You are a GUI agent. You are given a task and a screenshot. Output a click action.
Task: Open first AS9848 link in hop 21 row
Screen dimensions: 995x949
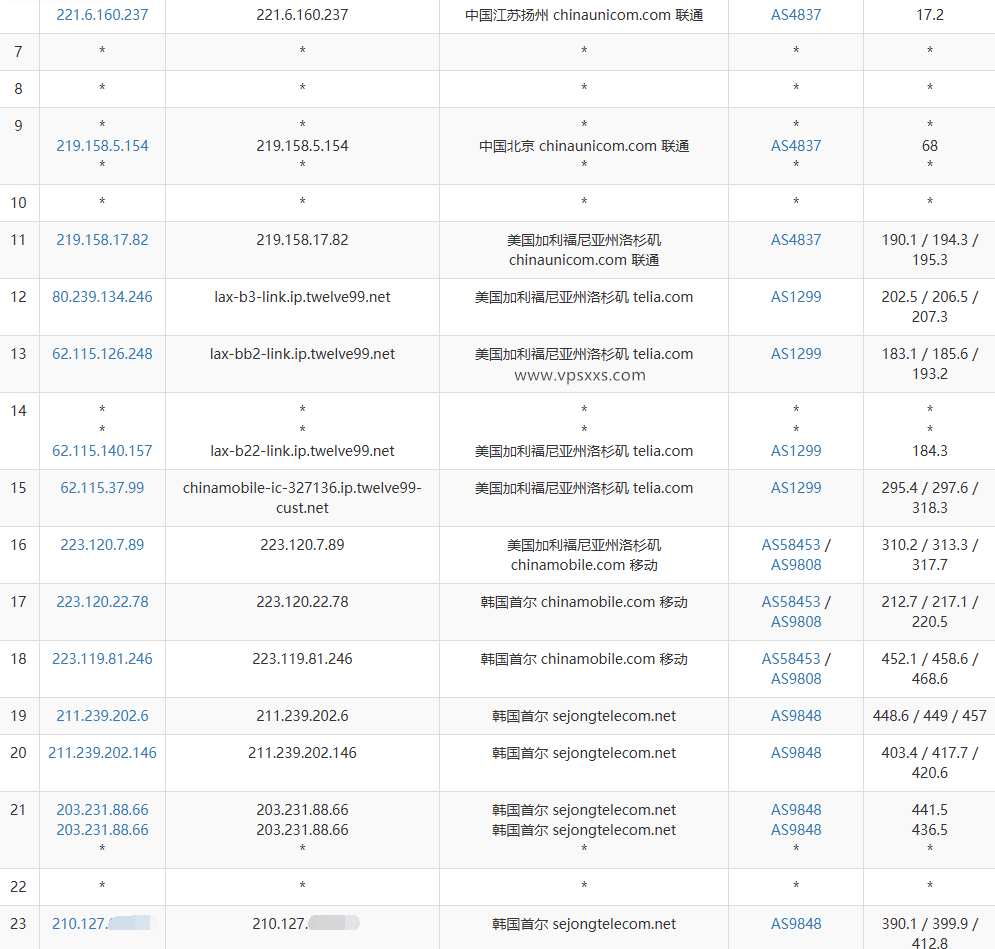point(796,810)
